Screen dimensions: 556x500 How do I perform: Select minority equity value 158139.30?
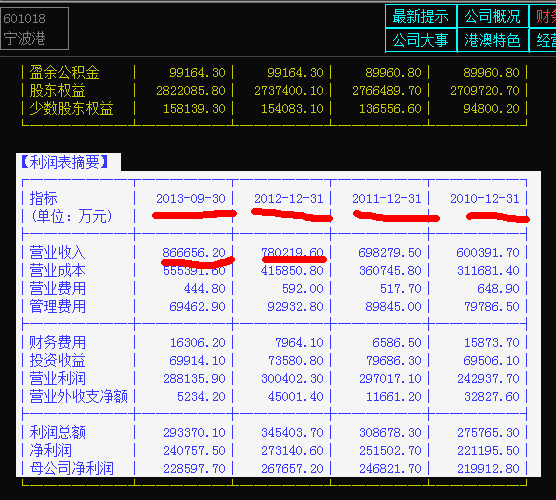click(194, 109)
